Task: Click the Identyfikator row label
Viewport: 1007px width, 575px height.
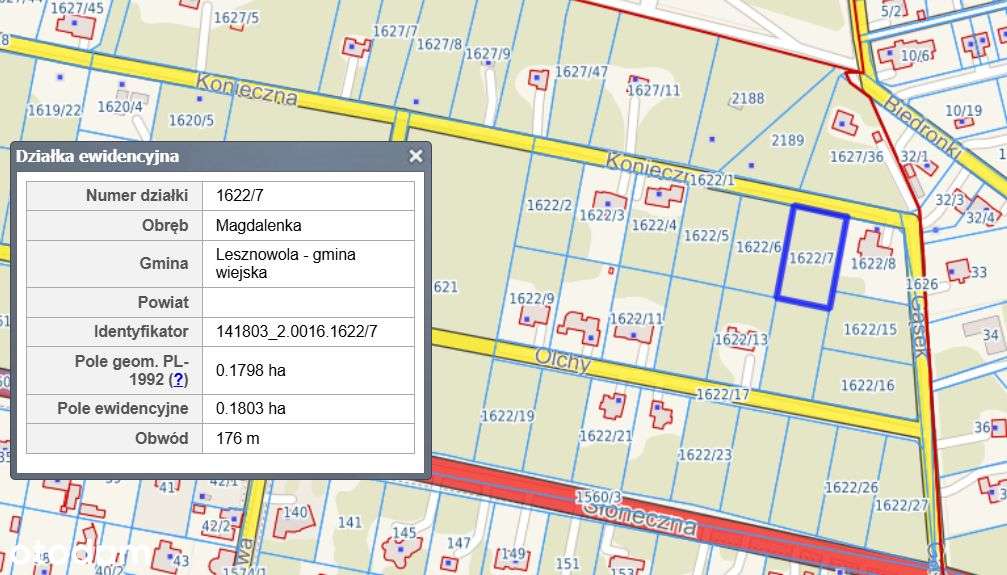Action: [x=141, y=332]
